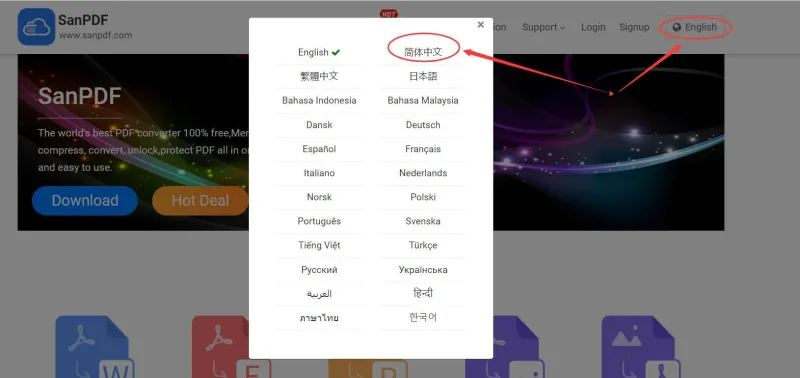
Task: Select the Korean 한국어 language option
Action: [423, 318]
